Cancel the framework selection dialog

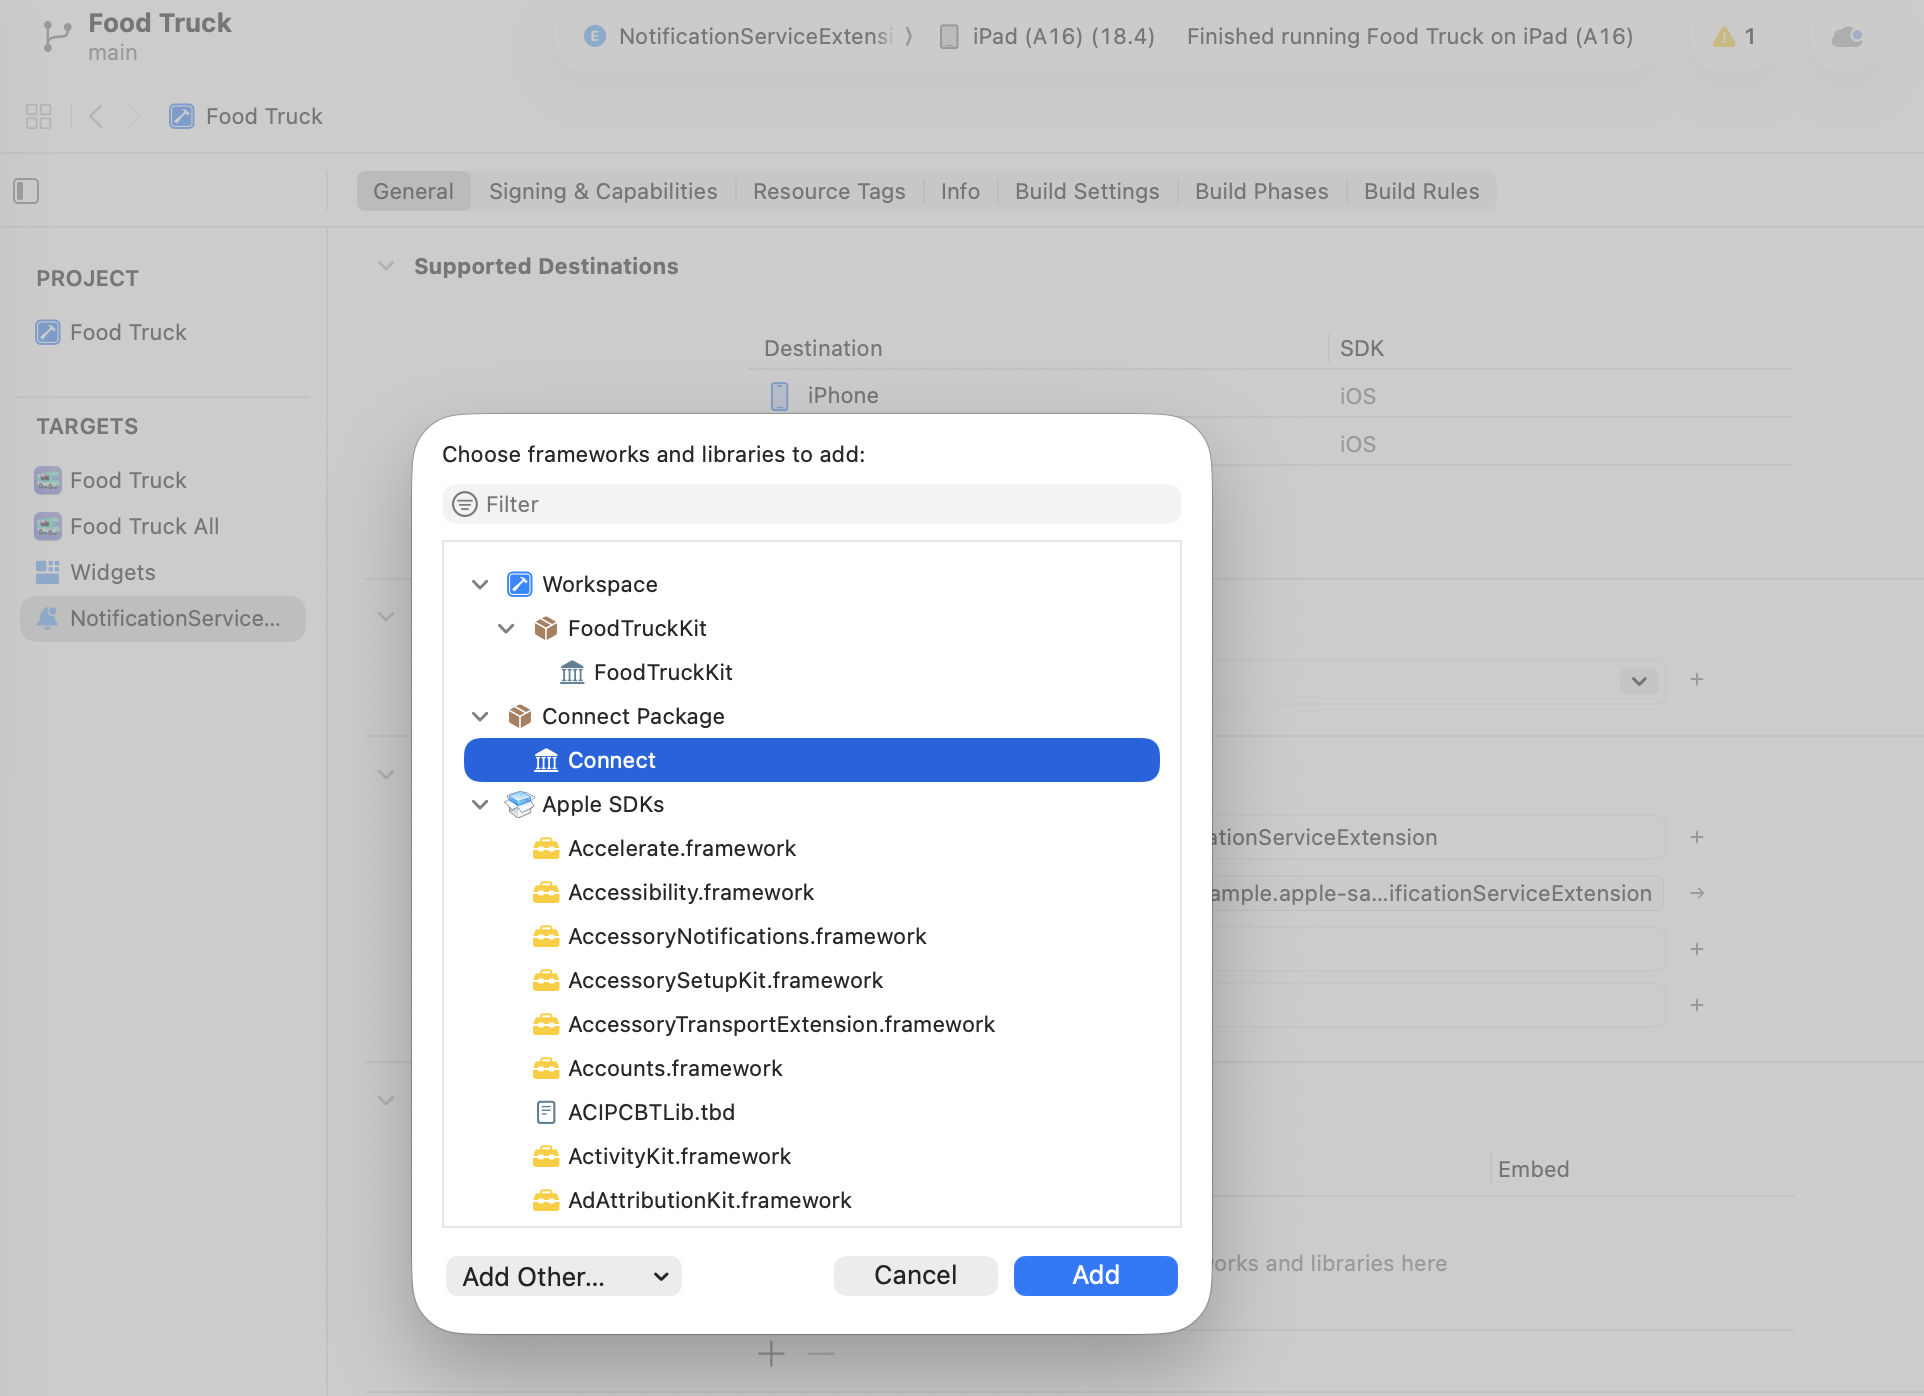[x=915, y=1275]
